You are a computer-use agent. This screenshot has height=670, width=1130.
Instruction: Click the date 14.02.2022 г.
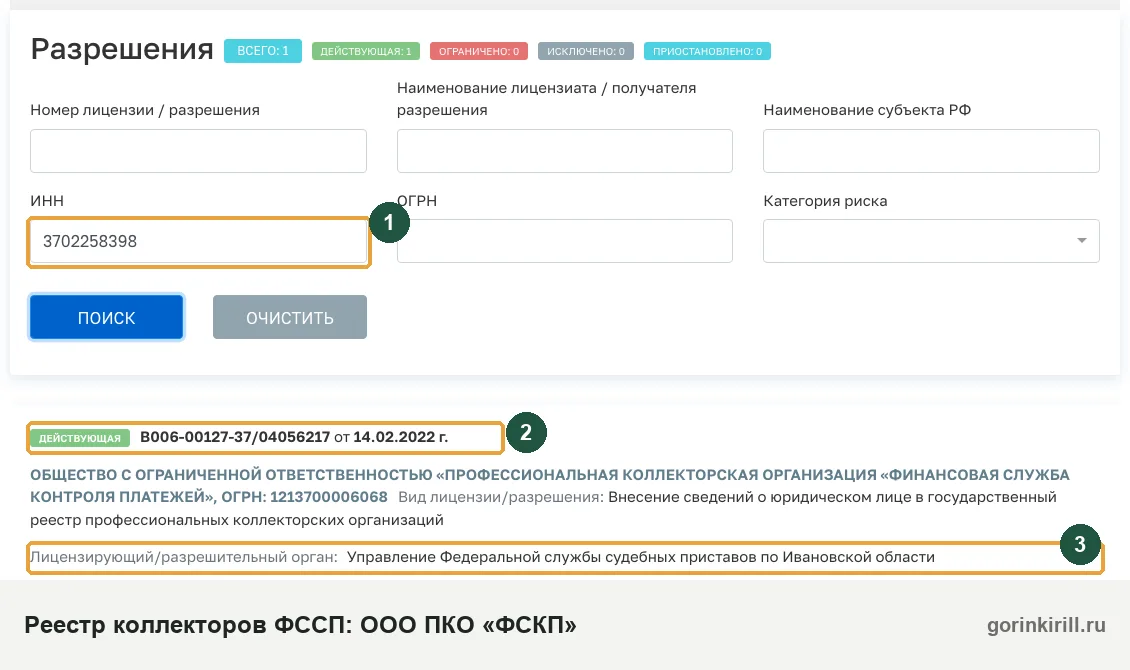pos(401,437)
